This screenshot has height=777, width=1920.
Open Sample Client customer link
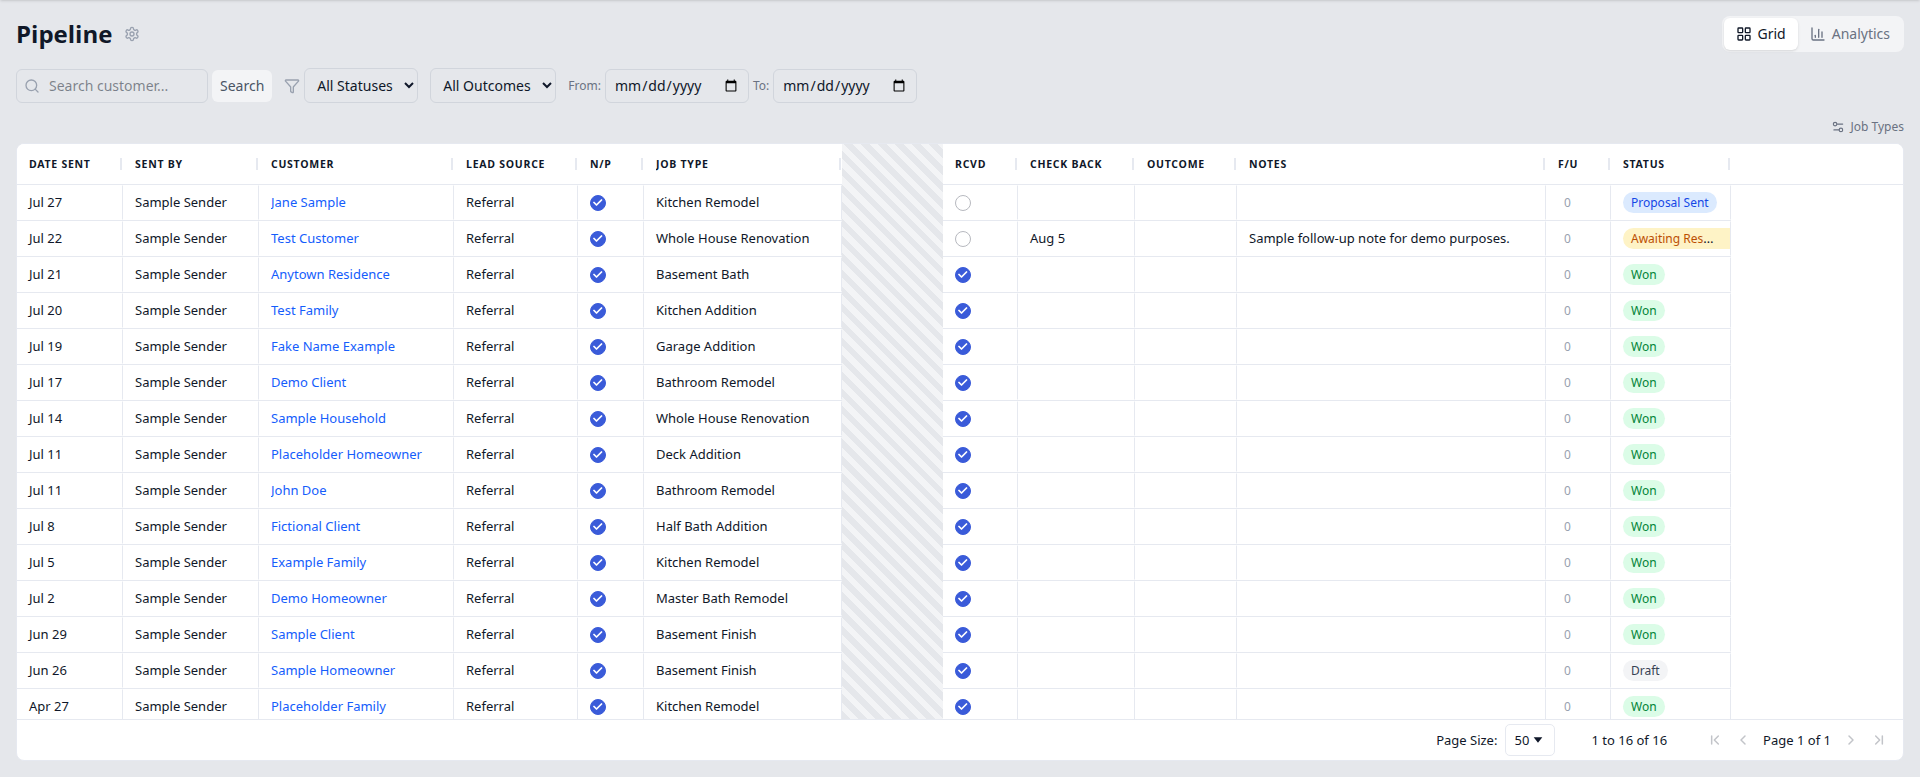click(x=312, y=634)
